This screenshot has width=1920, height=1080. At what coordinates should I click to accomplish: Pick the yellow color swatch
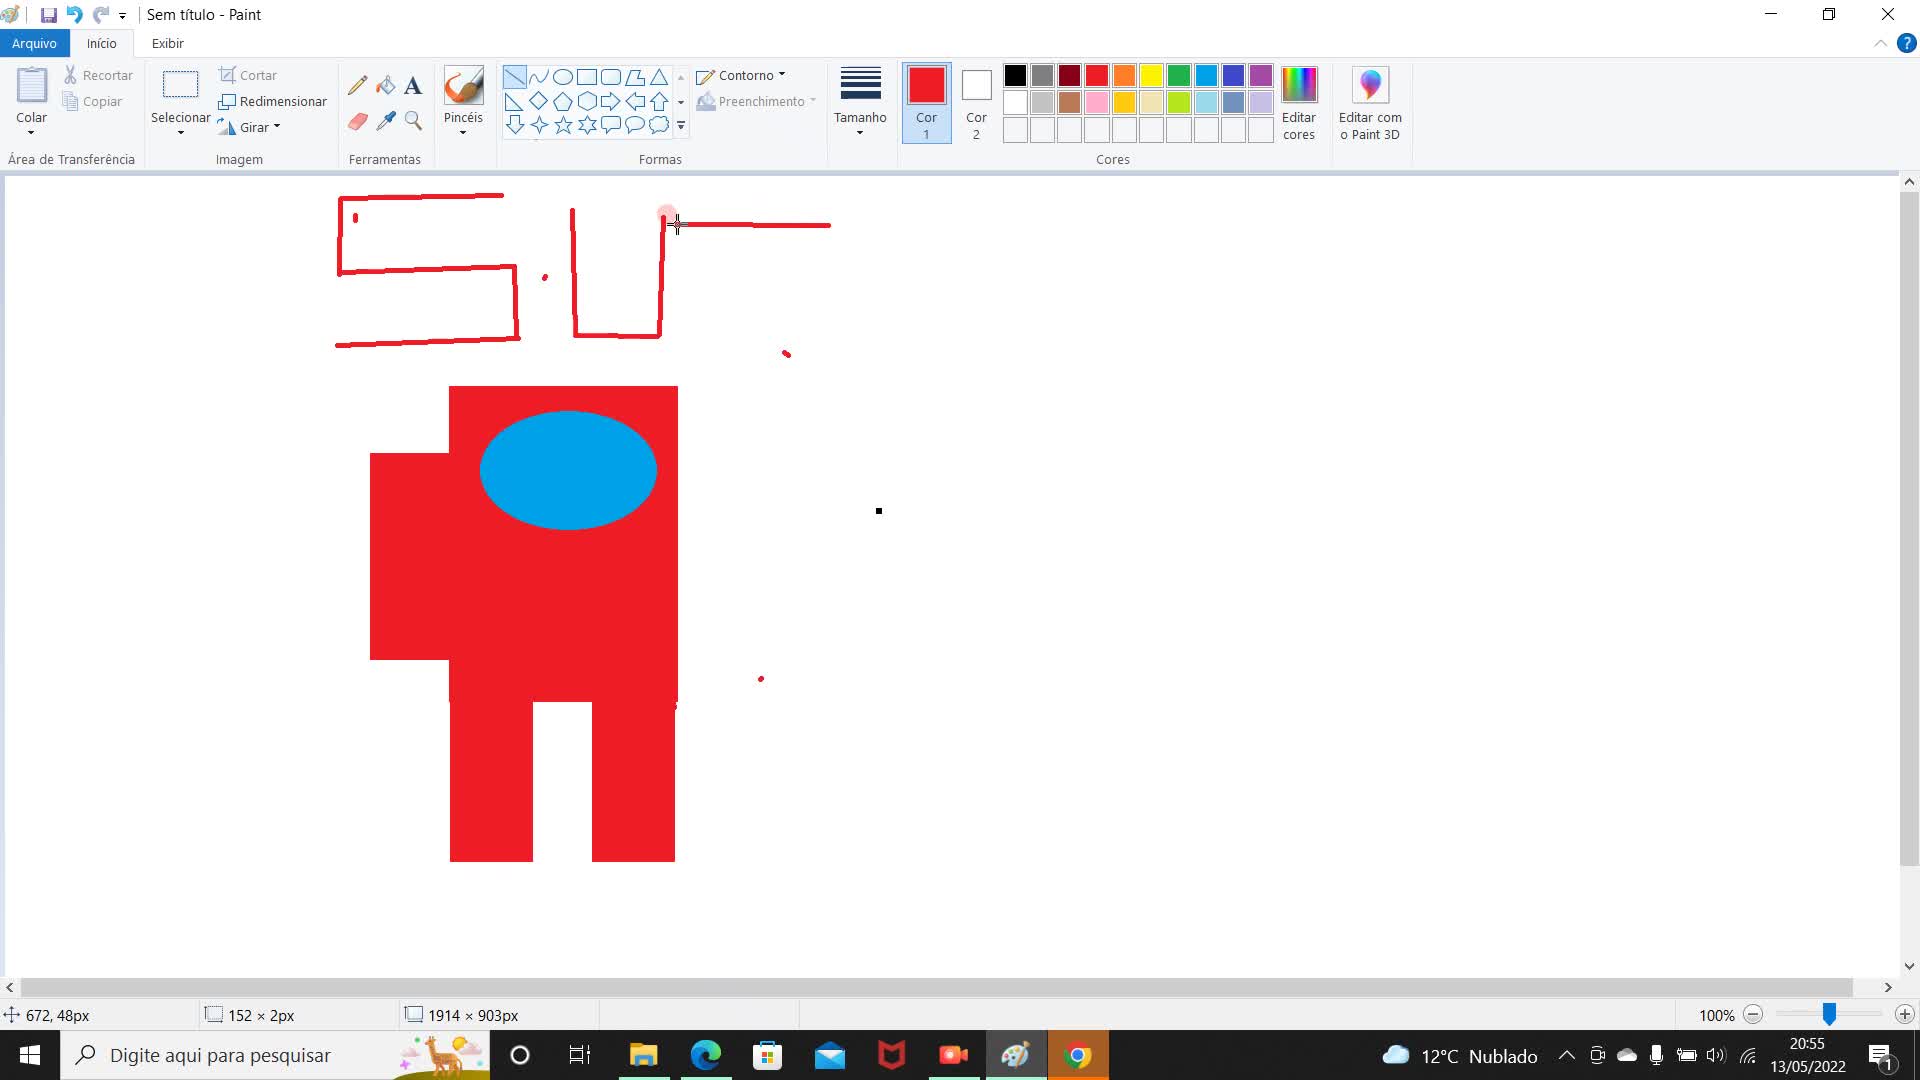pos(1151,75)
